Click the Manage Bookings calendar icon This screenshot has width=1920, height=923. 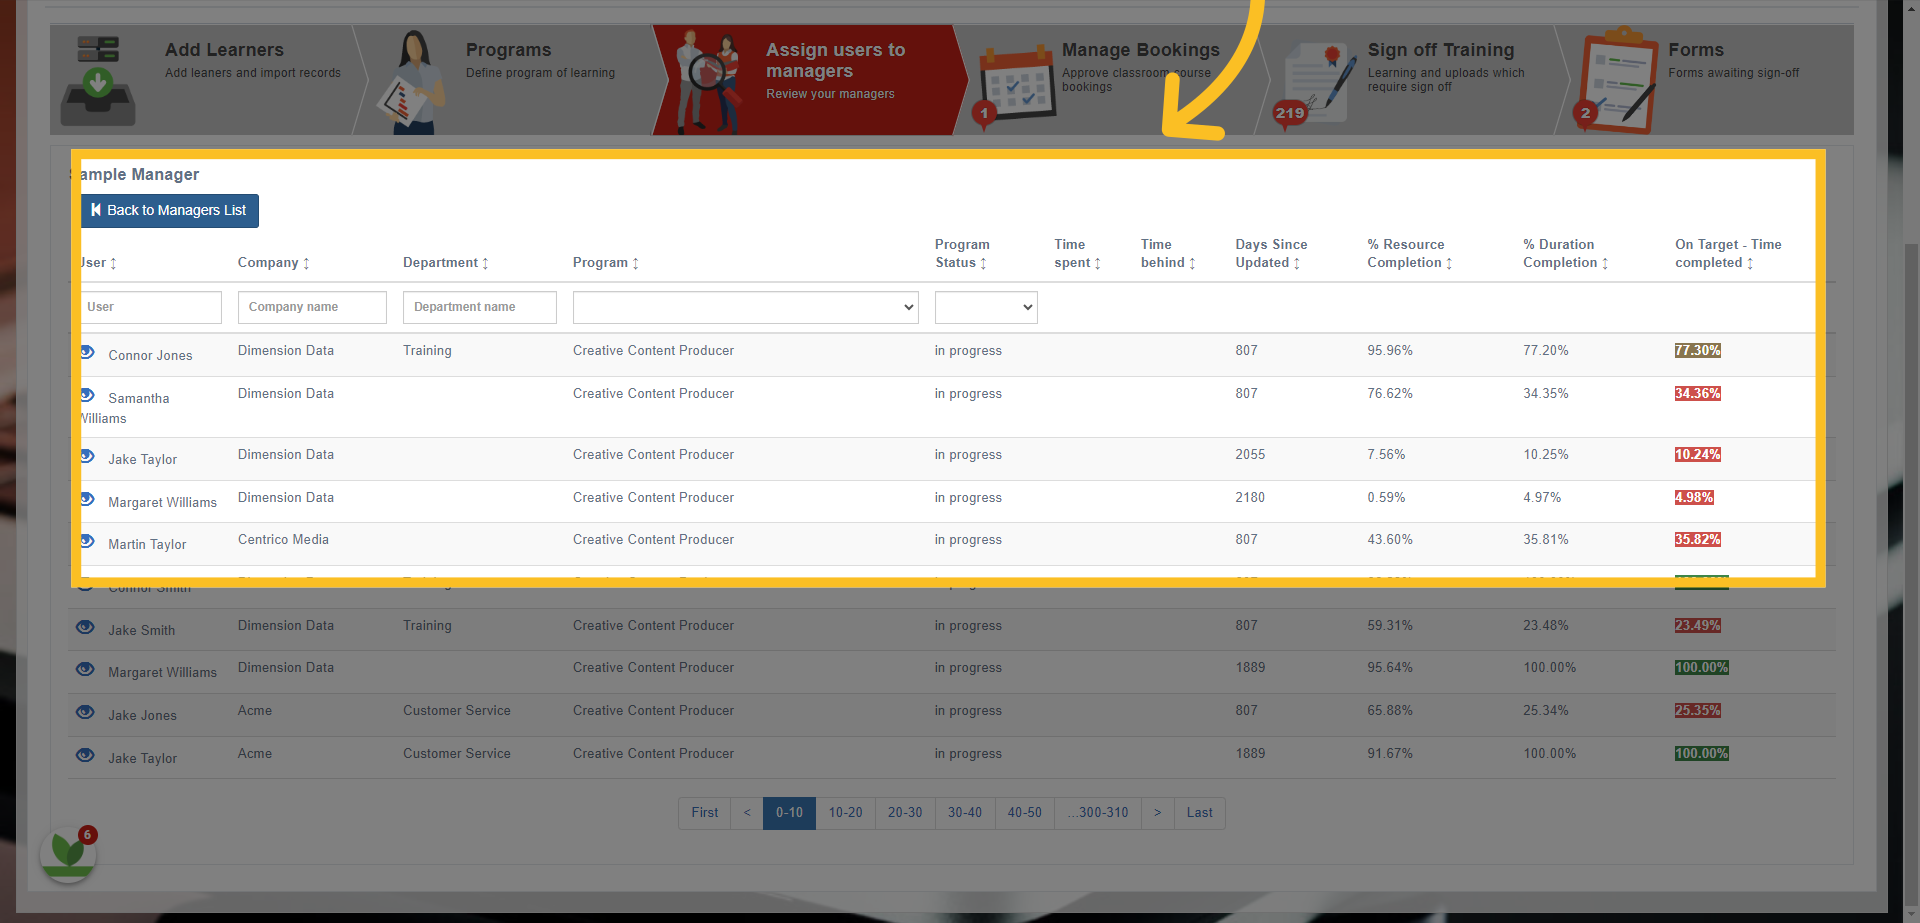tap(1015, 85)
